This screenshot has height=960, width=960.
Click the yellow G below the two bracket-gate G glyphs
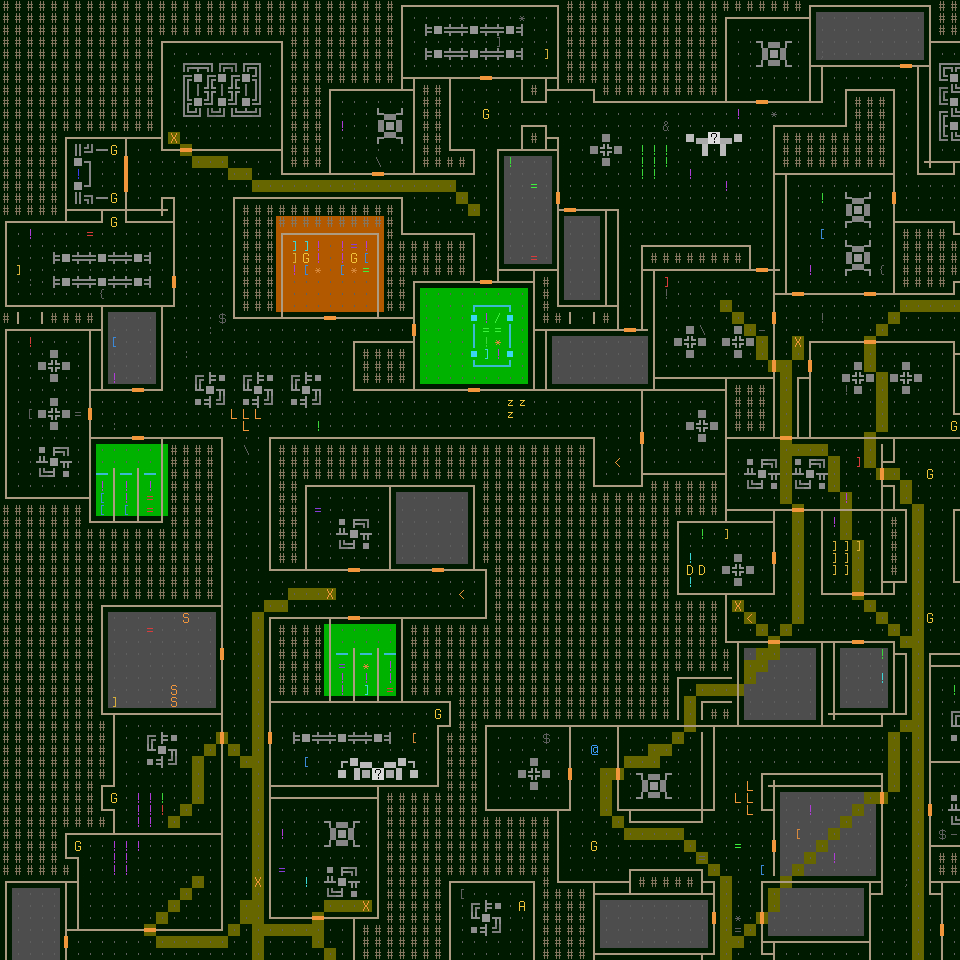click(114, 222)
